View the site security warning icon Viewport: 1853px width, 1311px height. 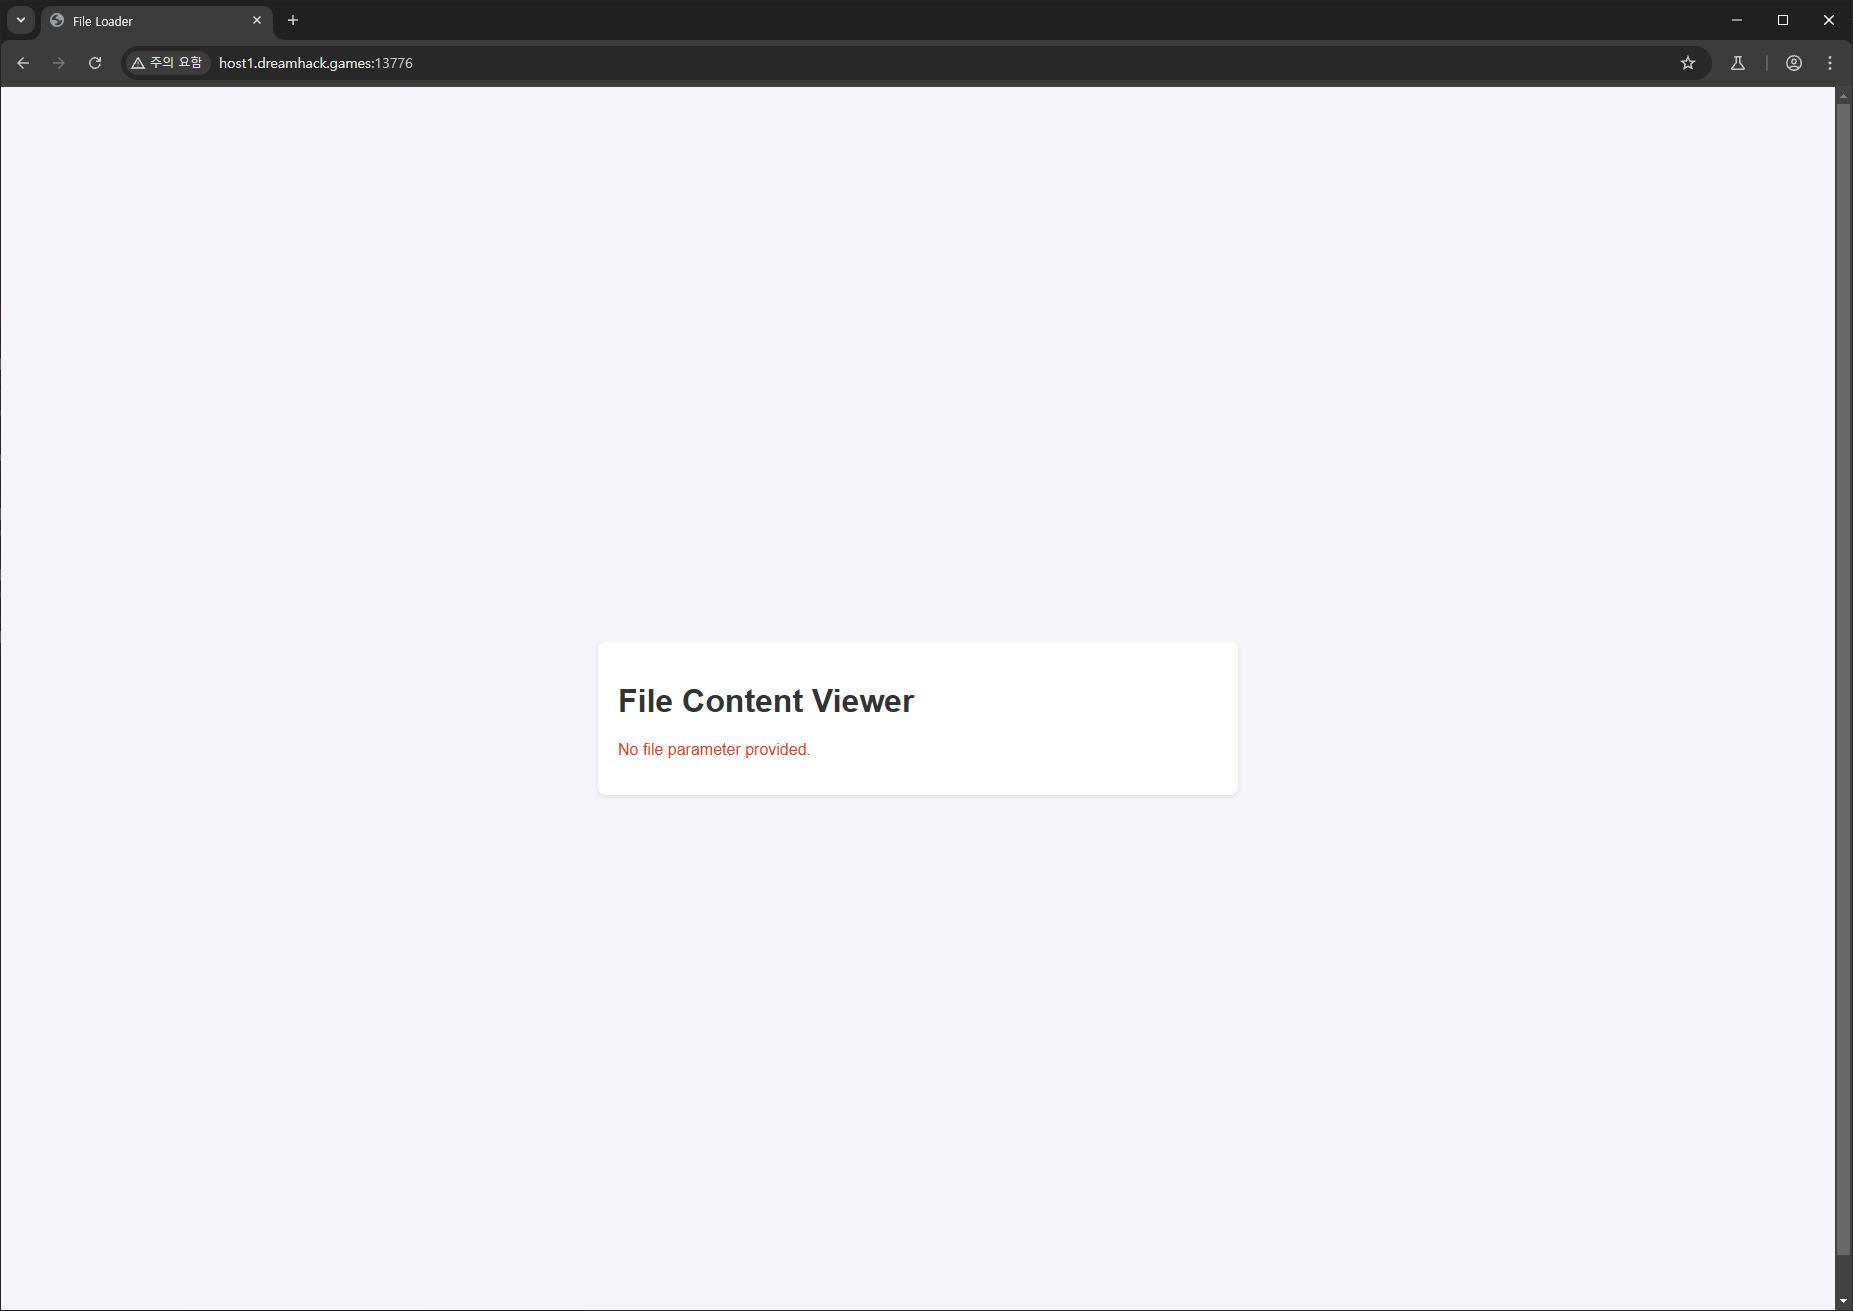(x=136, y=62)
